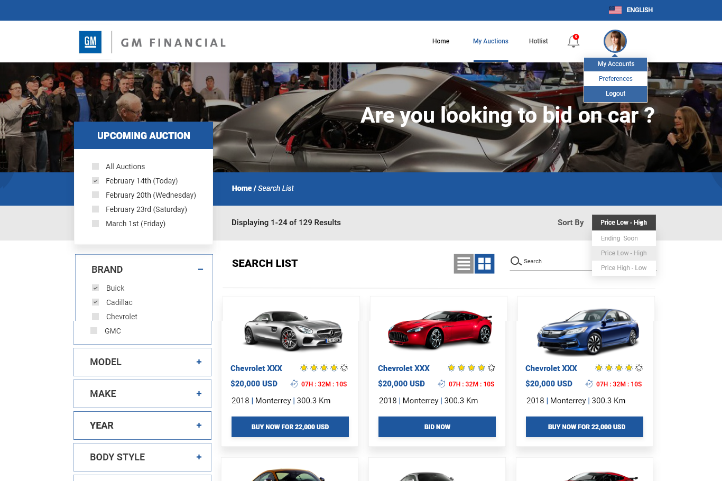
Task: Click the UPCOMING AUCTION panel header
Action: coord(144,135)
